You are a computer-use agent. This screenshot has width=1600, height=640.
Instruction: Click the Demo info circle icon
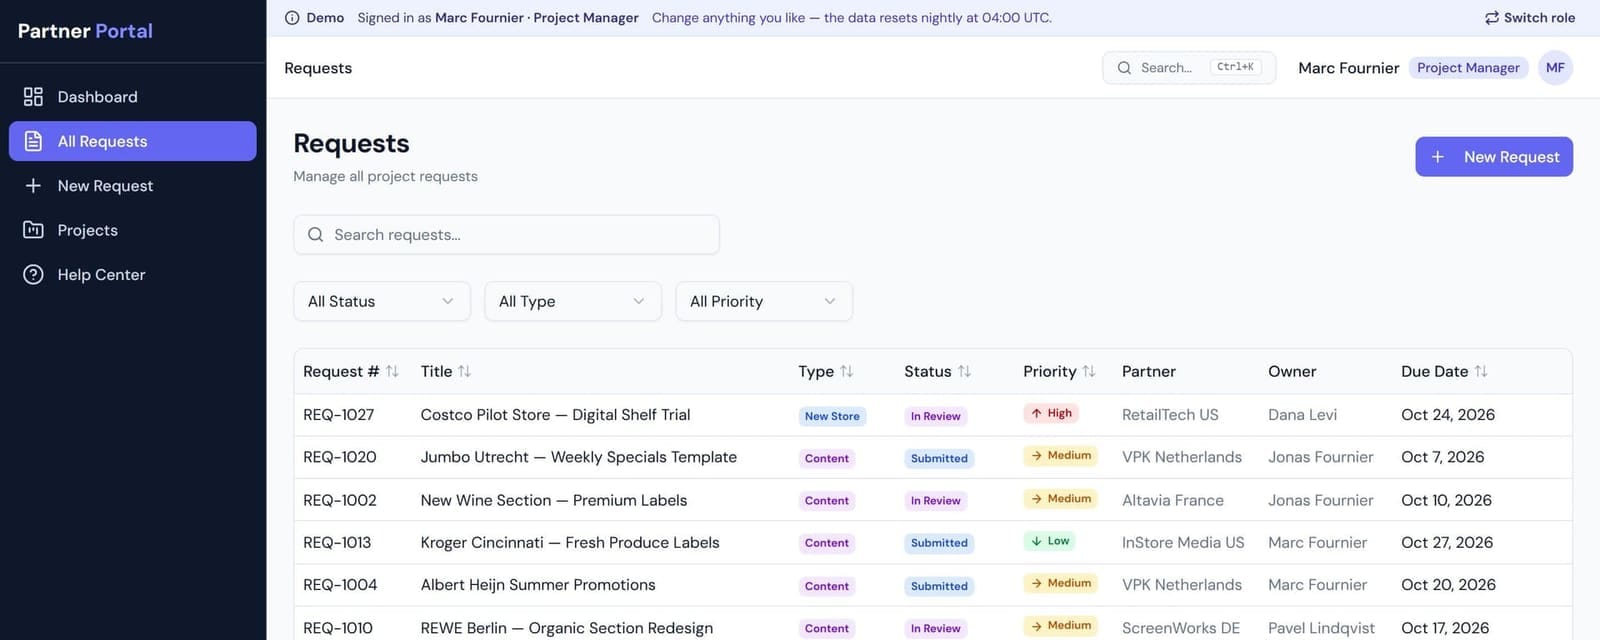click(292, 18)
